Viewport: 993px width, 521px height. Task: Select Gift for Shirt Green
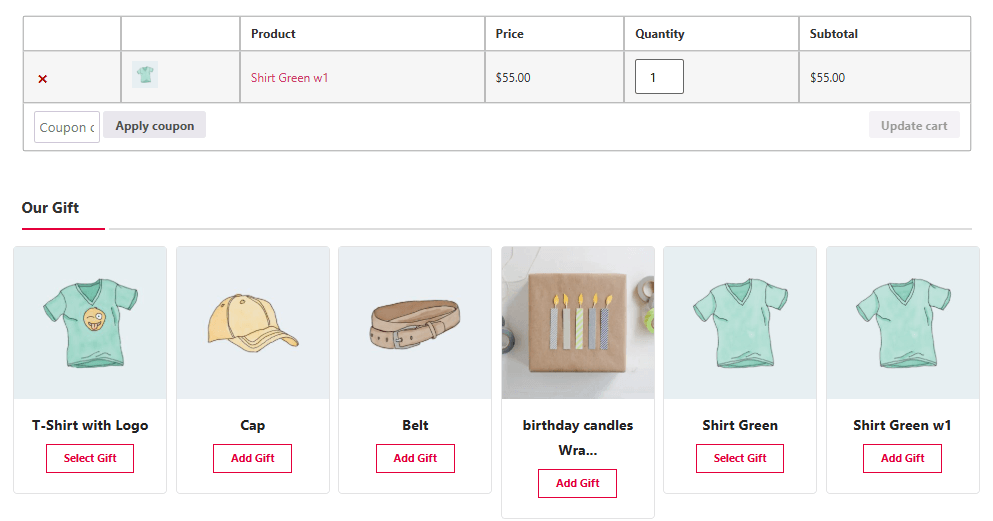point(740,458)
